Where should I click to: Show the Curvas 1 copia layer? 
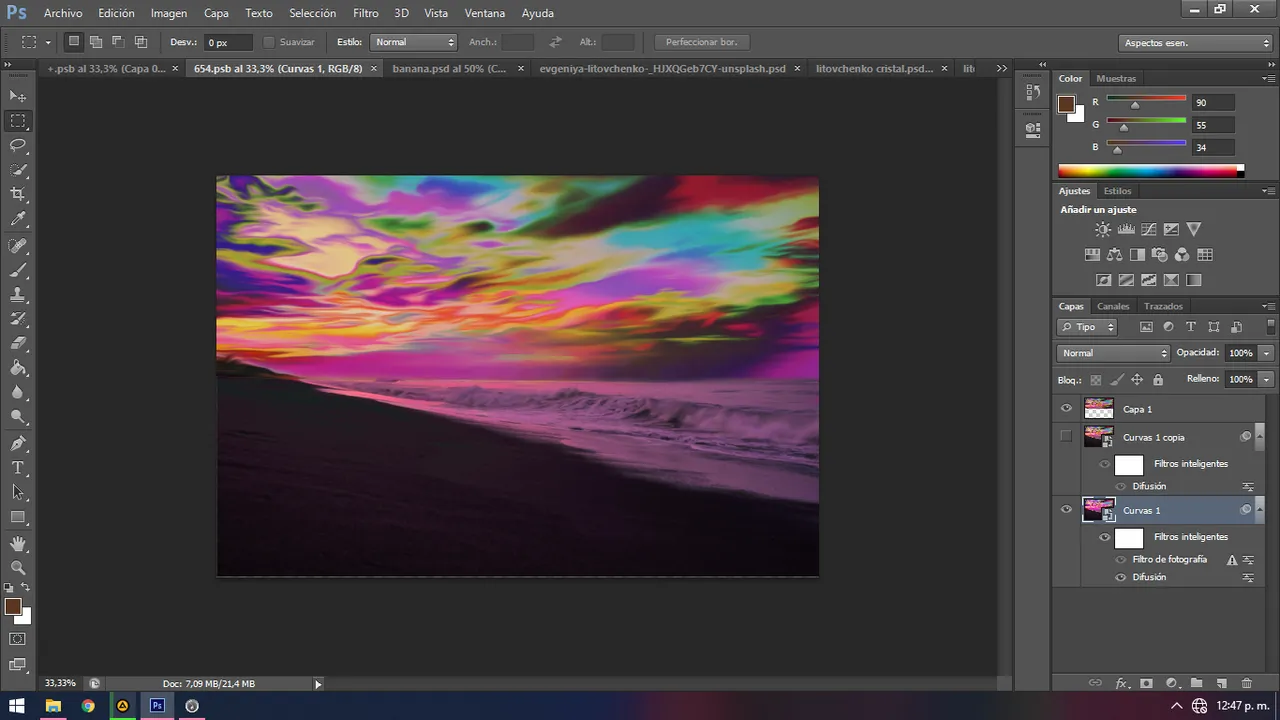1066,436
